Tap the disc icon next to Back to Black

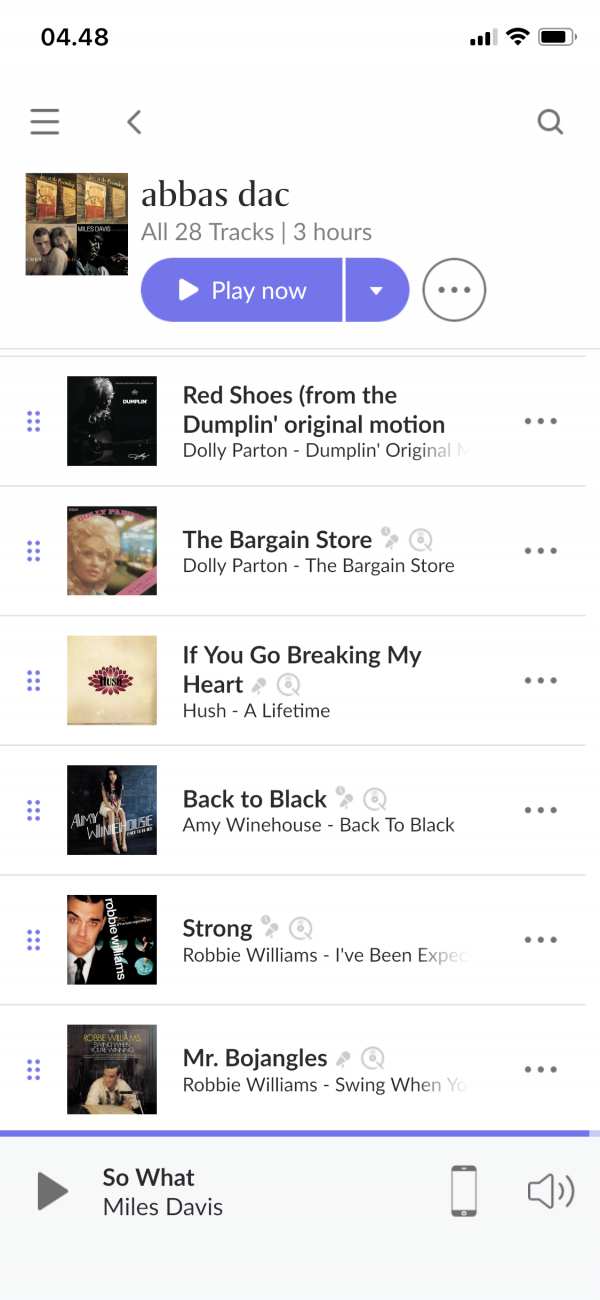[375, 798]
